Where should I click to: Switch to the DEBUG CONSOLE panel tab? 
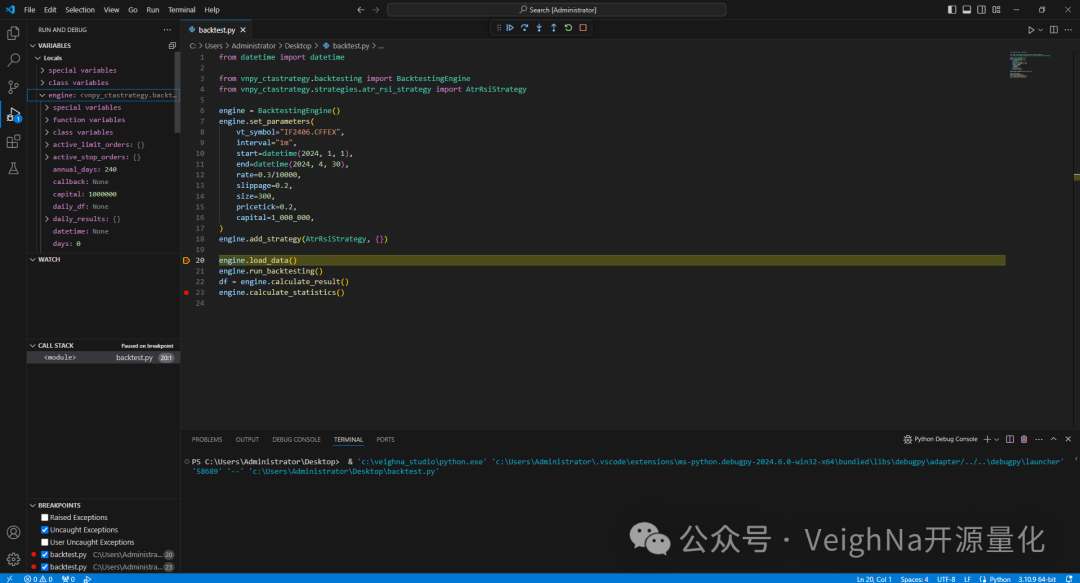[x=296, y=439]
